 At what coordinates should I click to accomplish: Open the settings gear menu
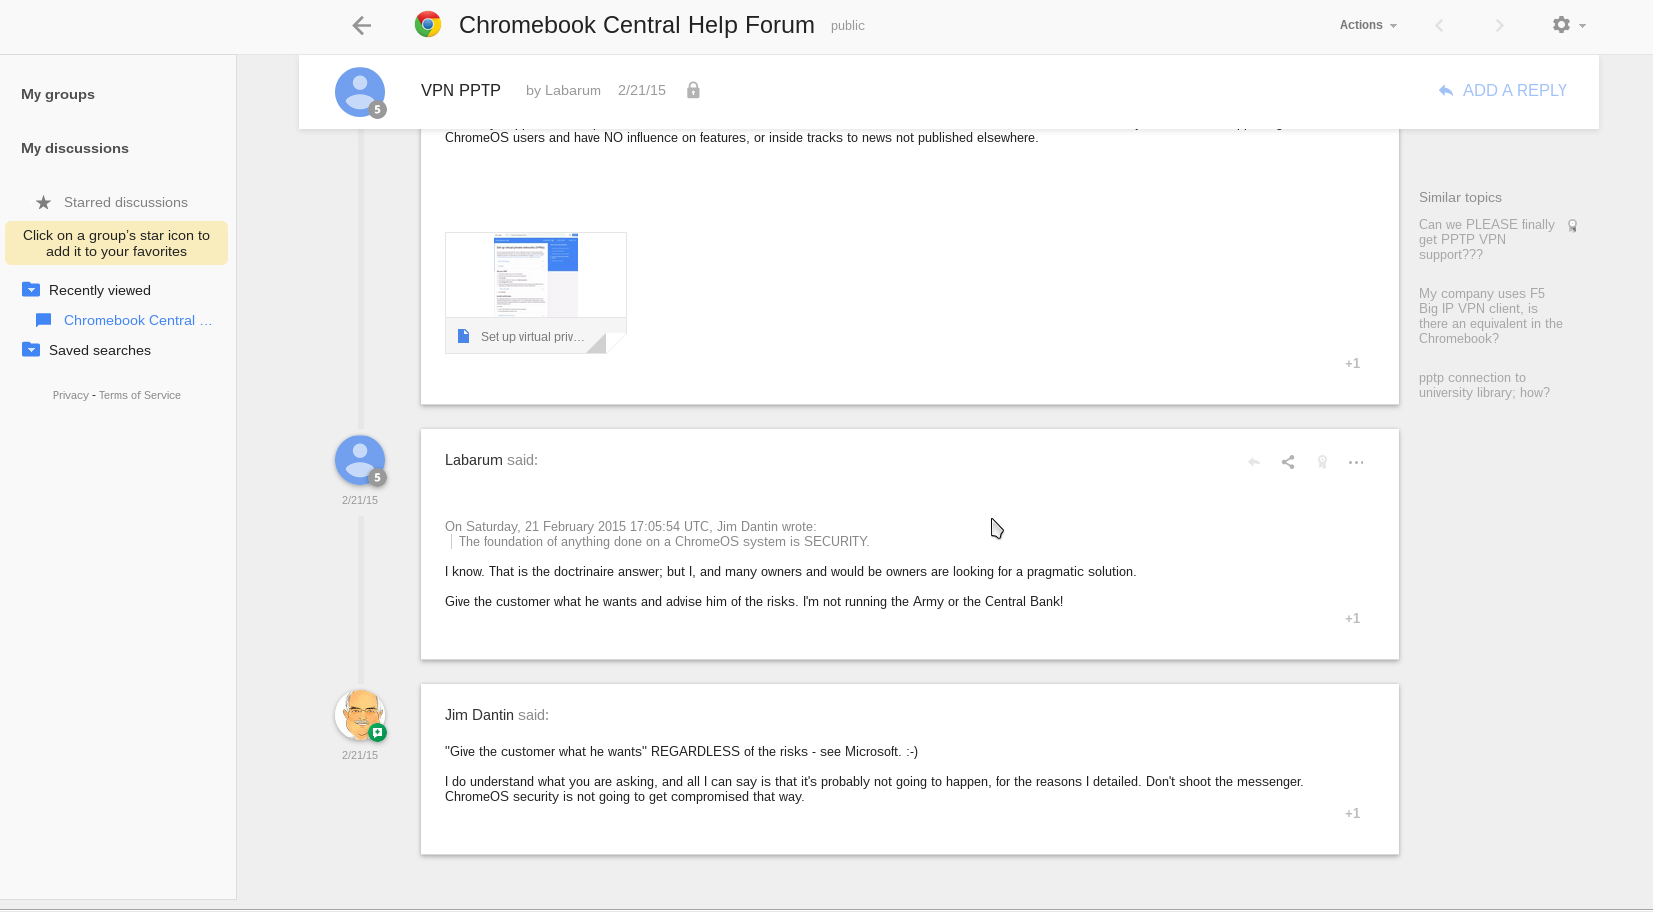point(1566,25)
